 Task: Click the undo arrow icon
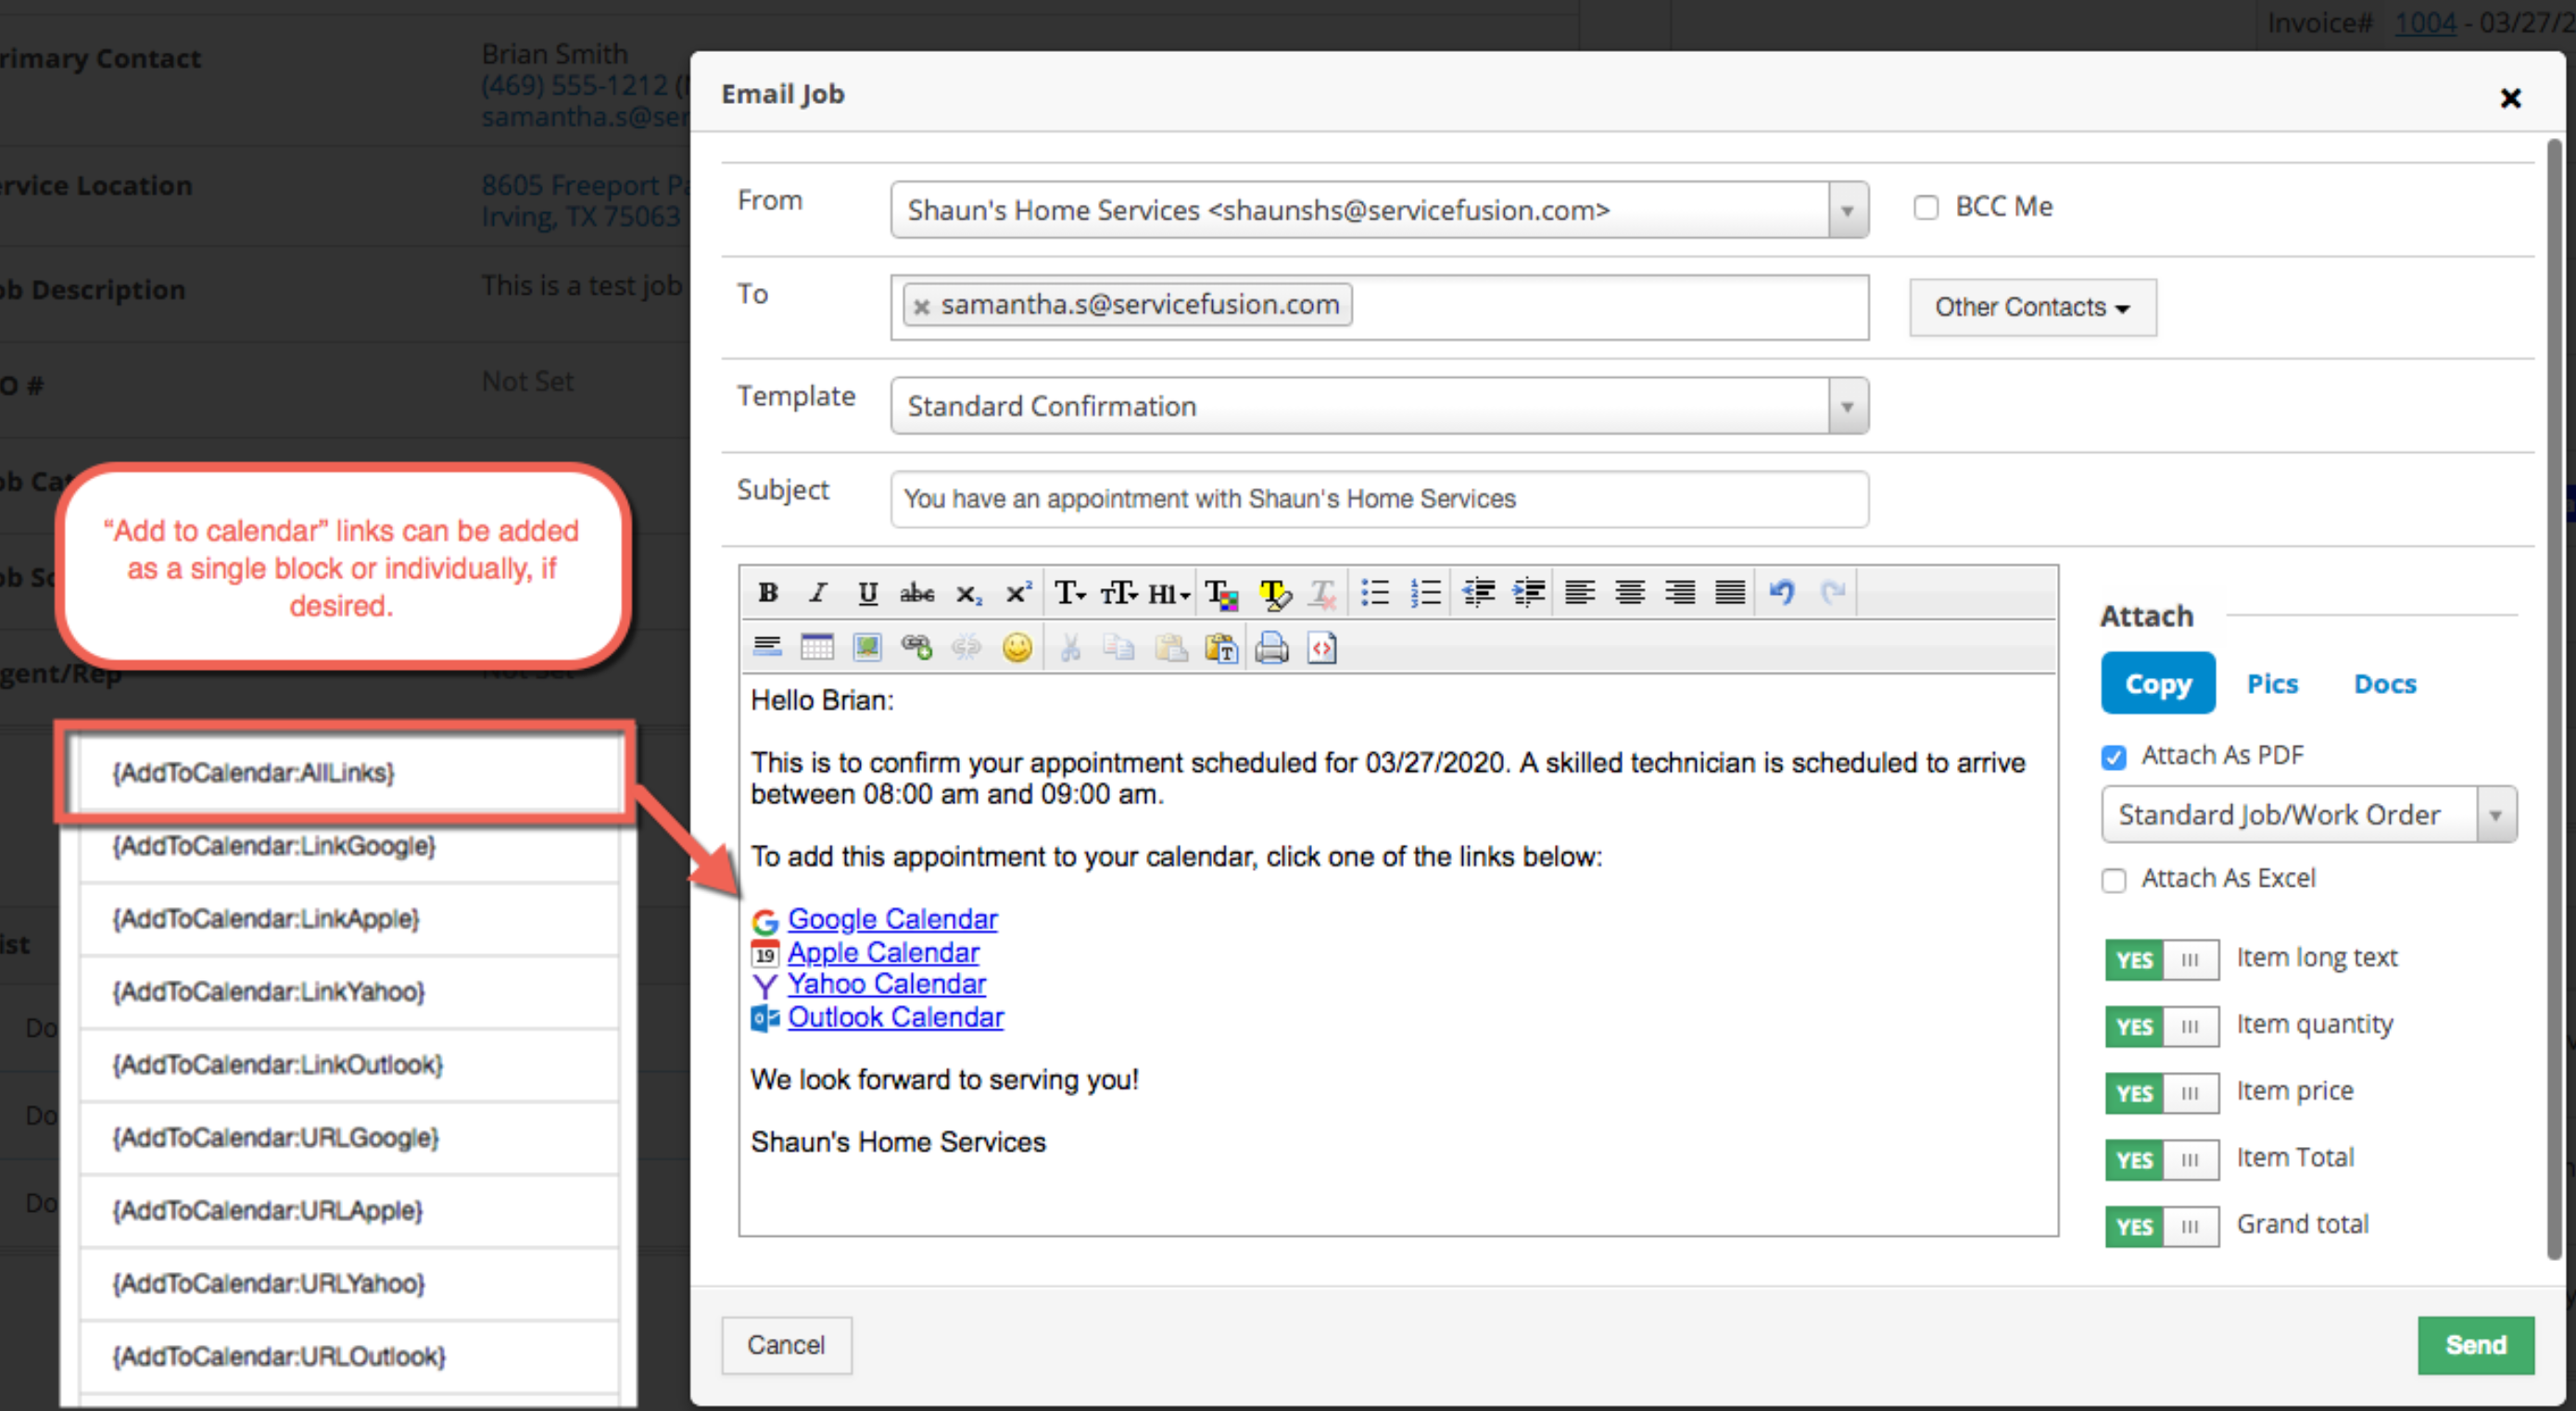pos(1781,593)
